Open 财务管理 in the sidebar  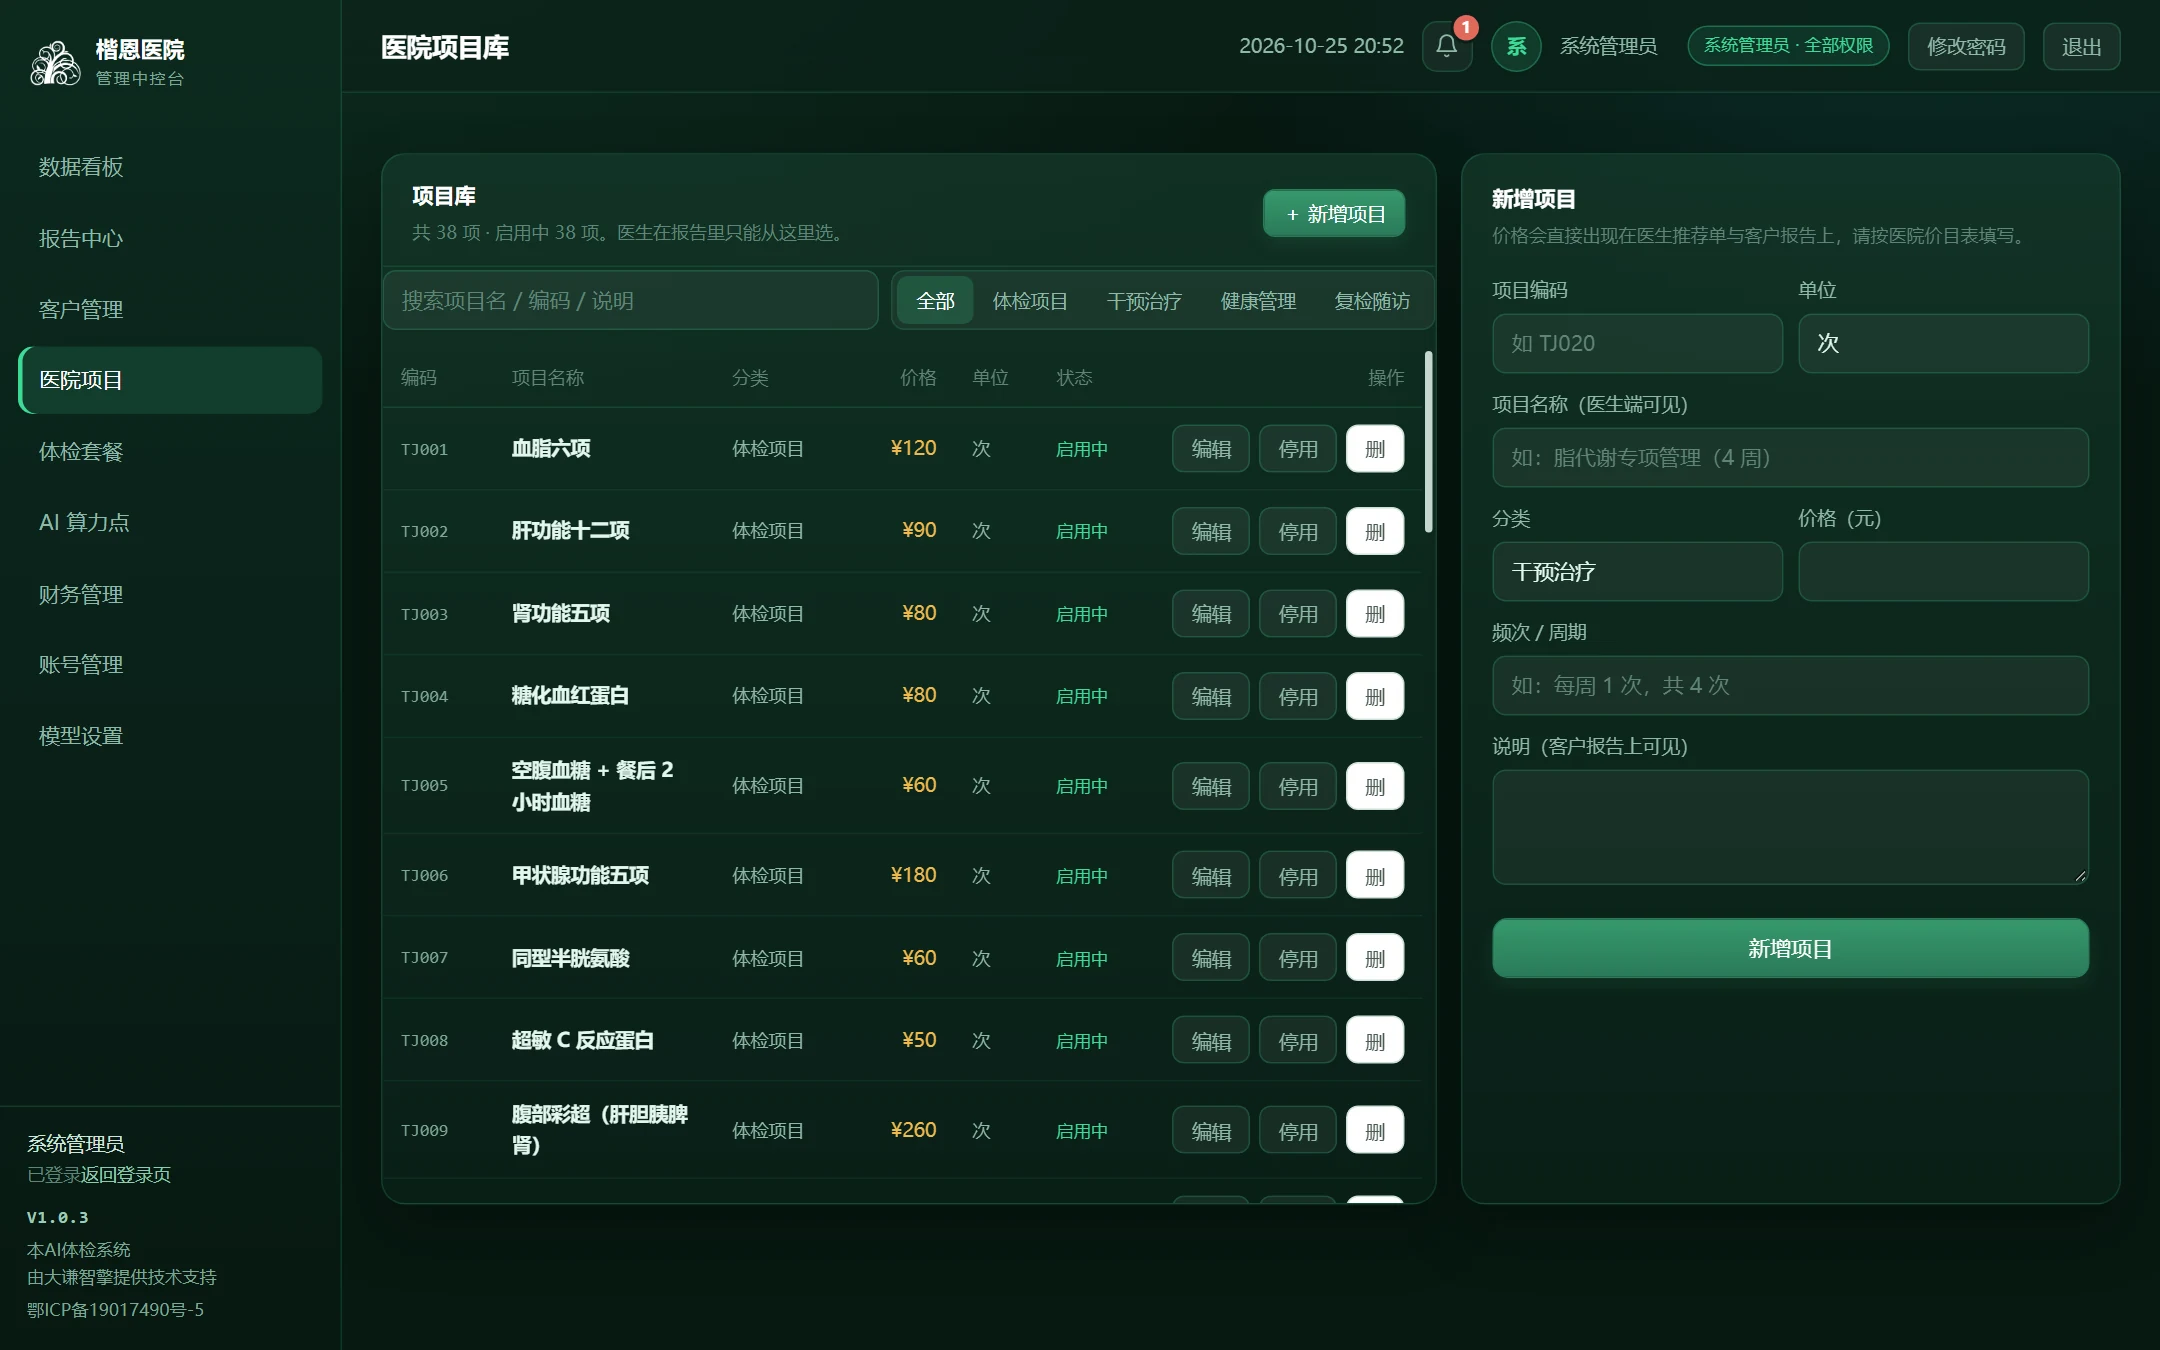170,594
